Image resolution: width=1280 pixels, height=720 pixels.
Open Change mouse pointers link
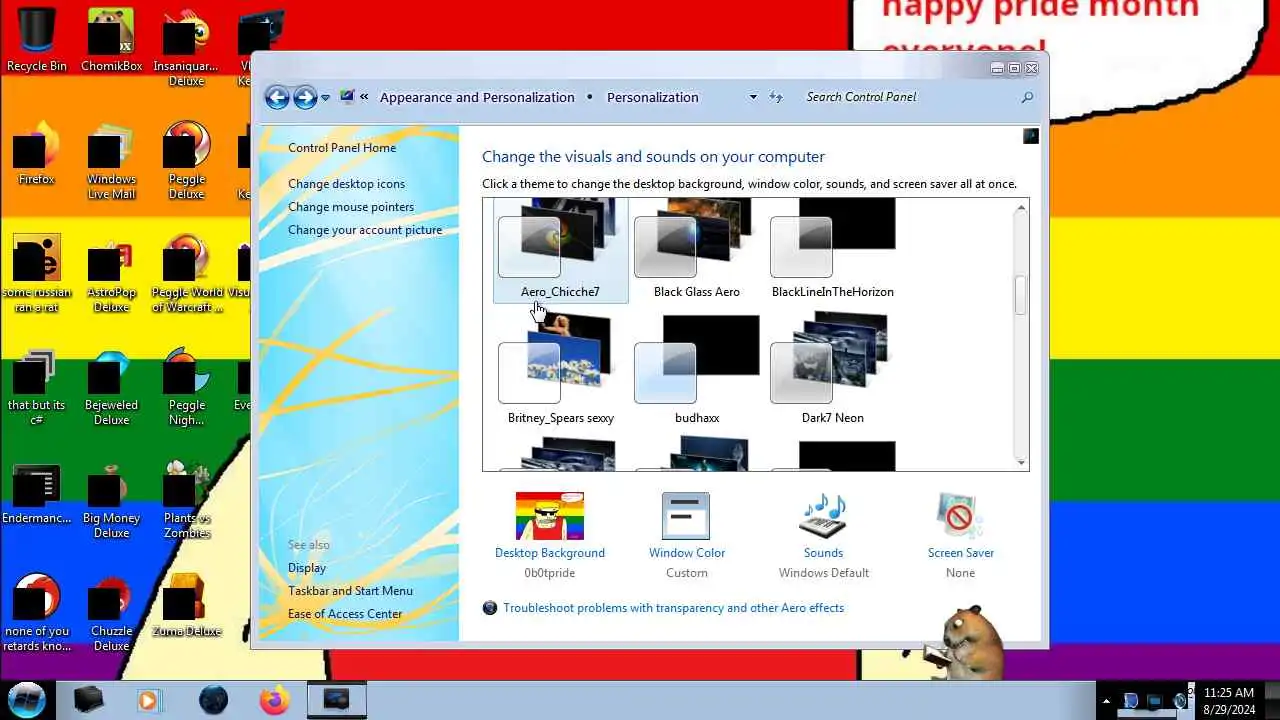point(351,207)
